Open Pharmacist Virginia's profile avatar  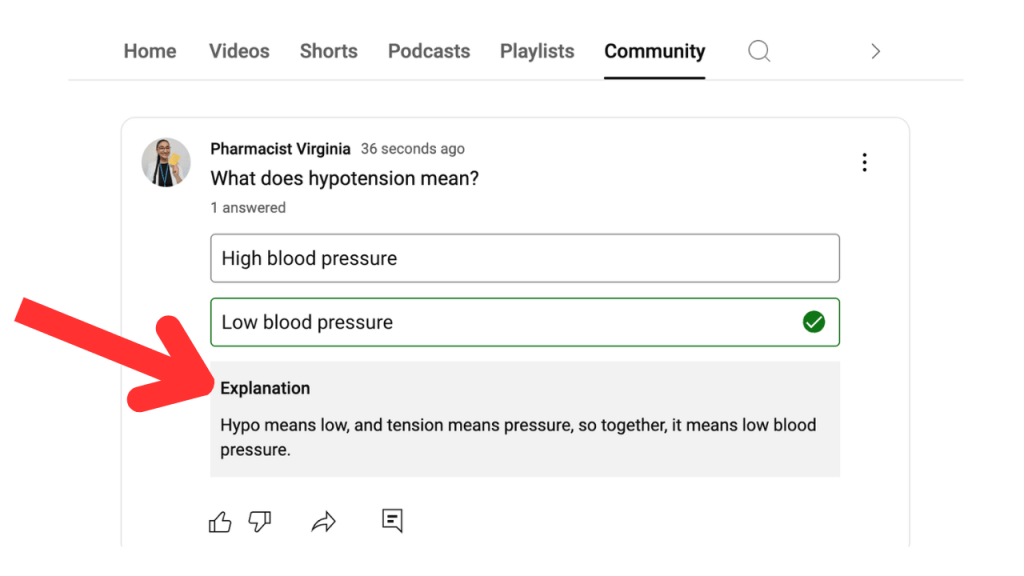166,162
